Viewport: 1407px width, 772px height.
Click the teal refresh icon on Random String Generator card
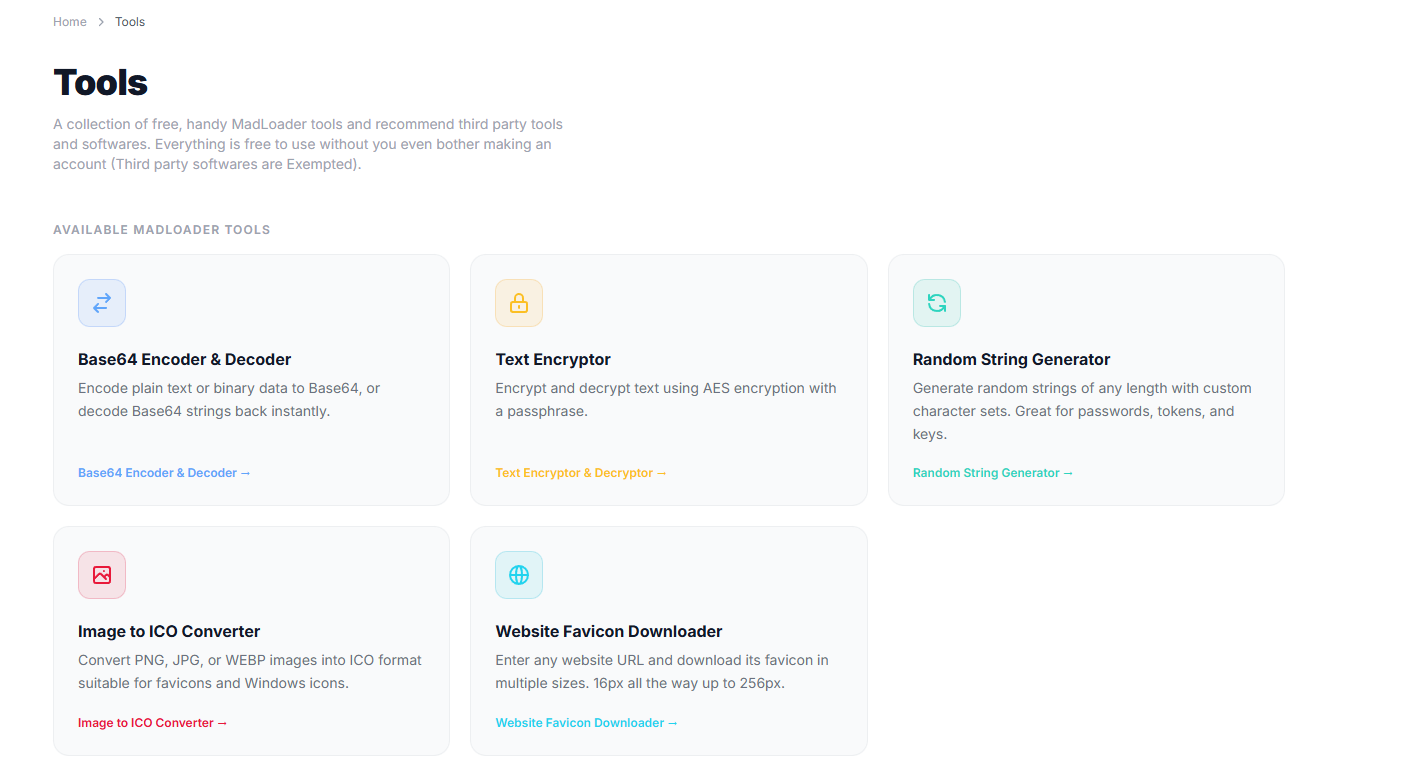click(936, 302)
